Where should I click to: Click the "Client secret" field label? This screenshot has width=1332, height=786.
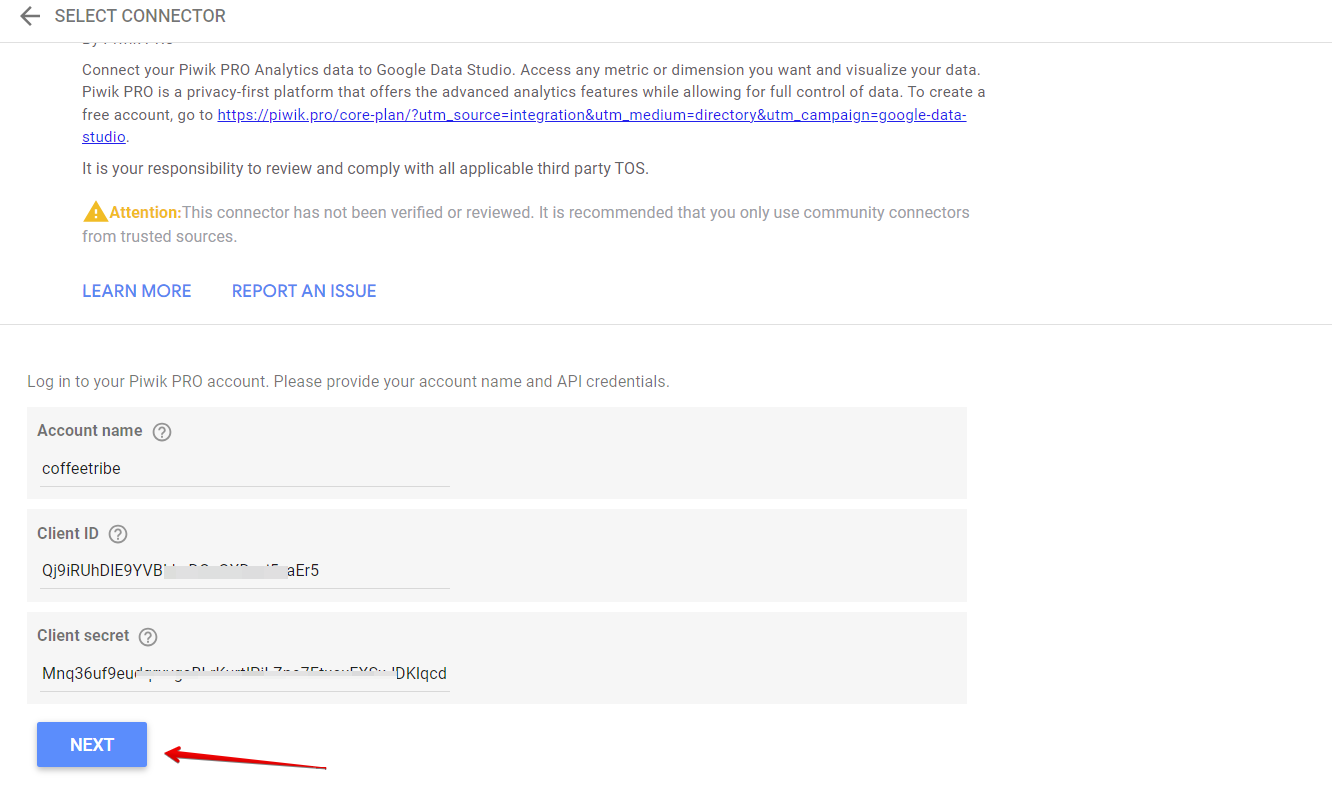coord(83,636)
